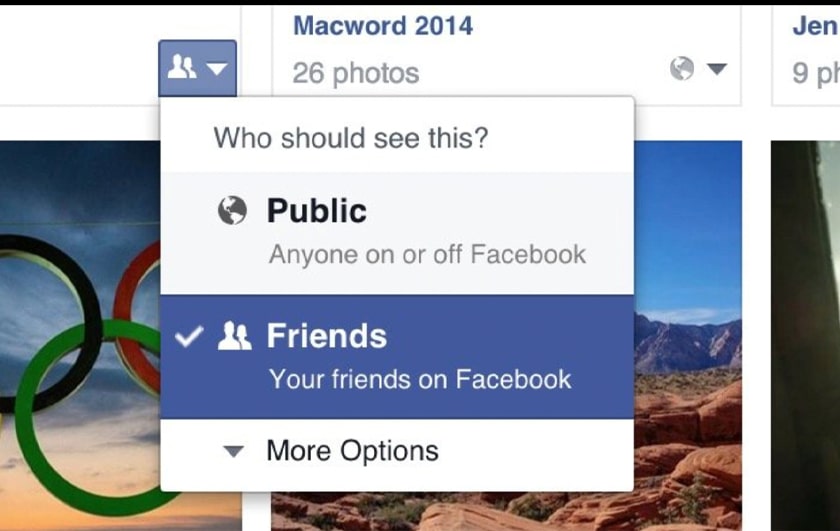Open the Macword 2014 album link
Screen dimensions: 840x531
click(x=382, y=26)
